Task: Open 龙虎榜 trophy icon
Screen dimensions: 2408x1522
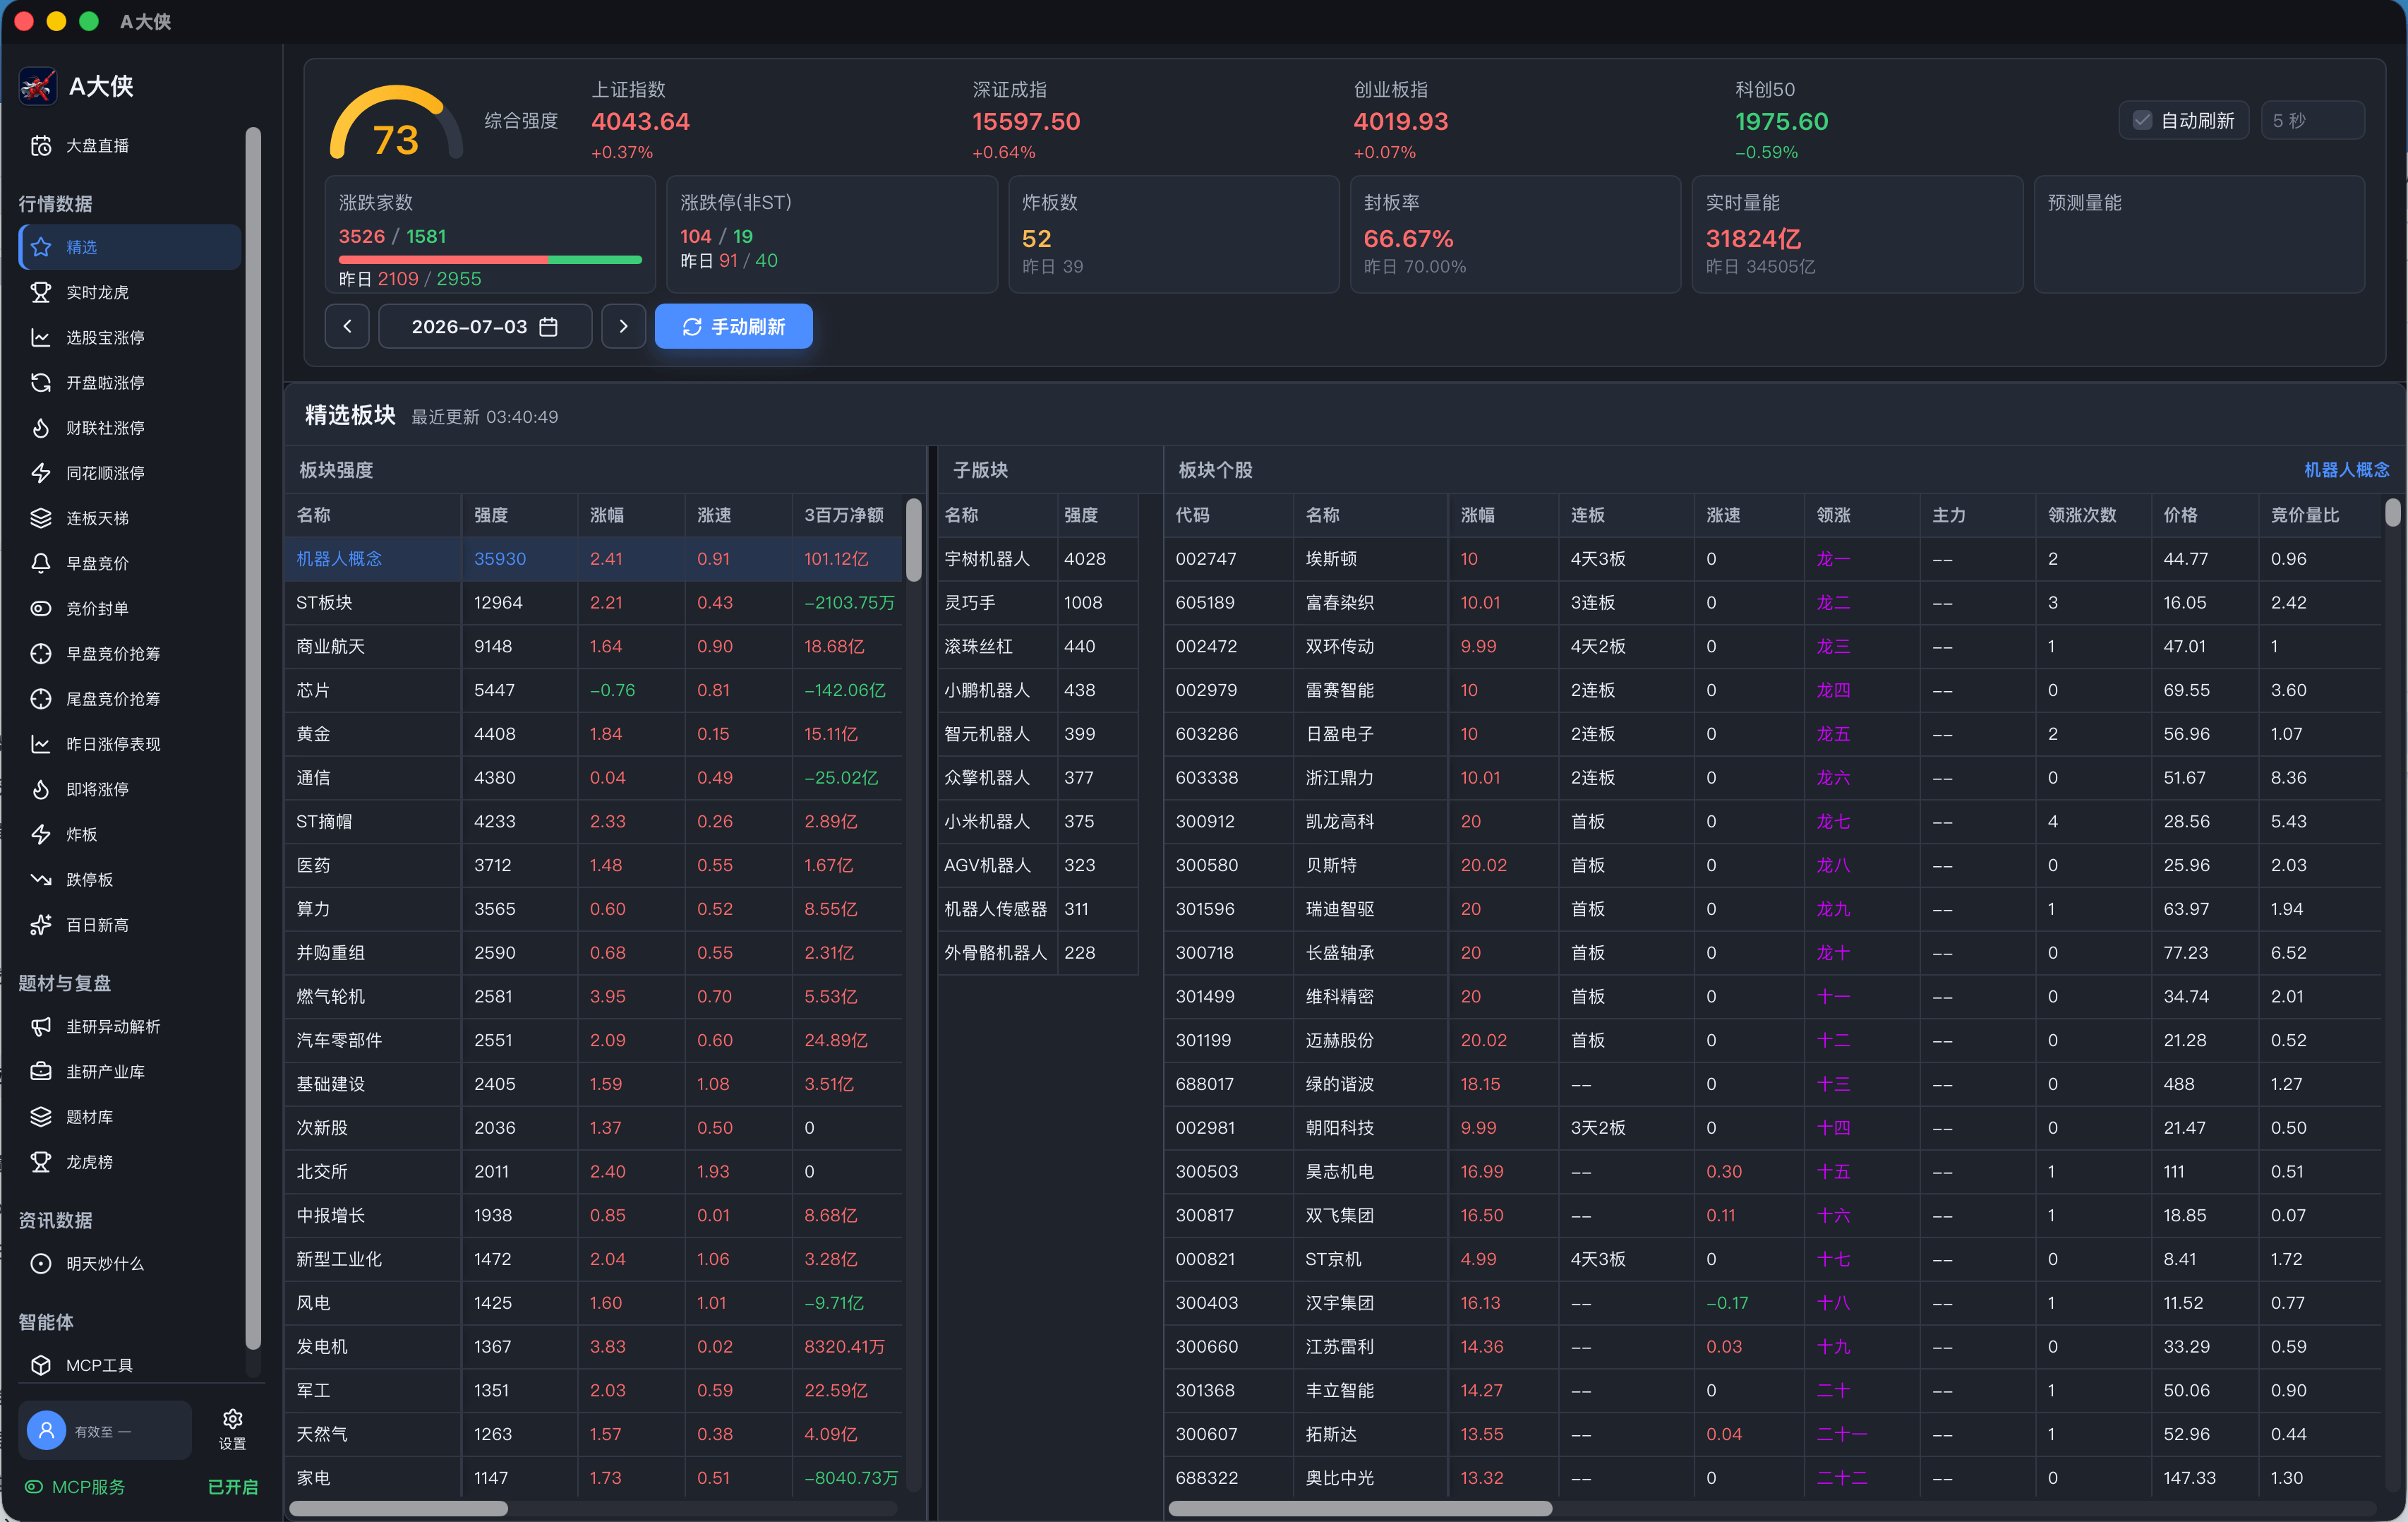Action: pyautogui.click(x=41, y=1162)
